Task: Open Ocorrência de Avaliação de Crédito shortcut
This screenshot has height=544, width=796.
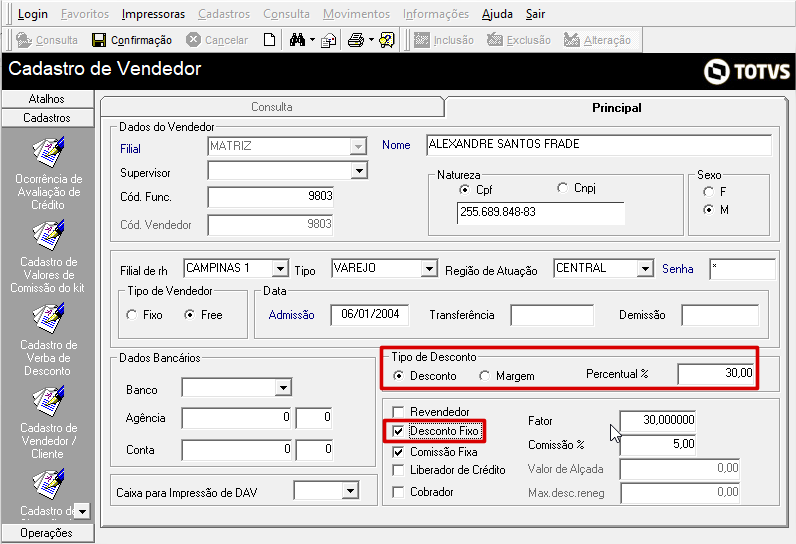Action: click(48, 173)
